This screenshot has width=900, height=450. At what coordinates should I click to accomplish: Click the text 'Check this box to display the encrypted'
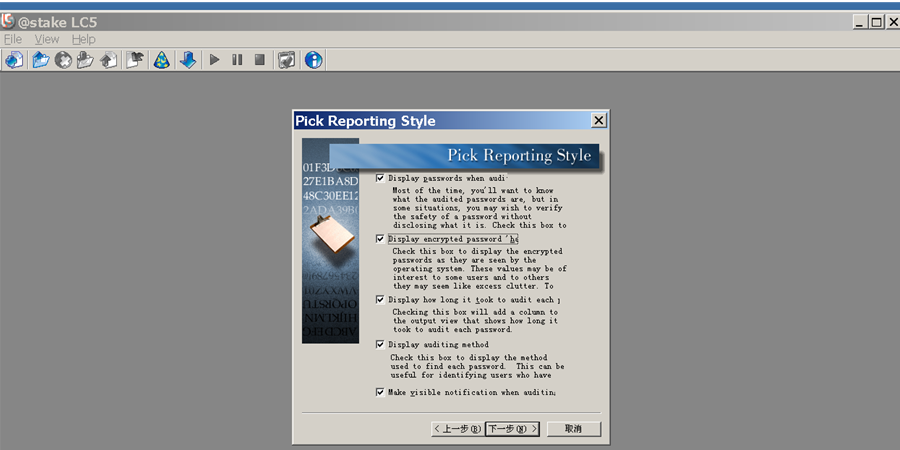pyautogui.click(x=477, y=251)
